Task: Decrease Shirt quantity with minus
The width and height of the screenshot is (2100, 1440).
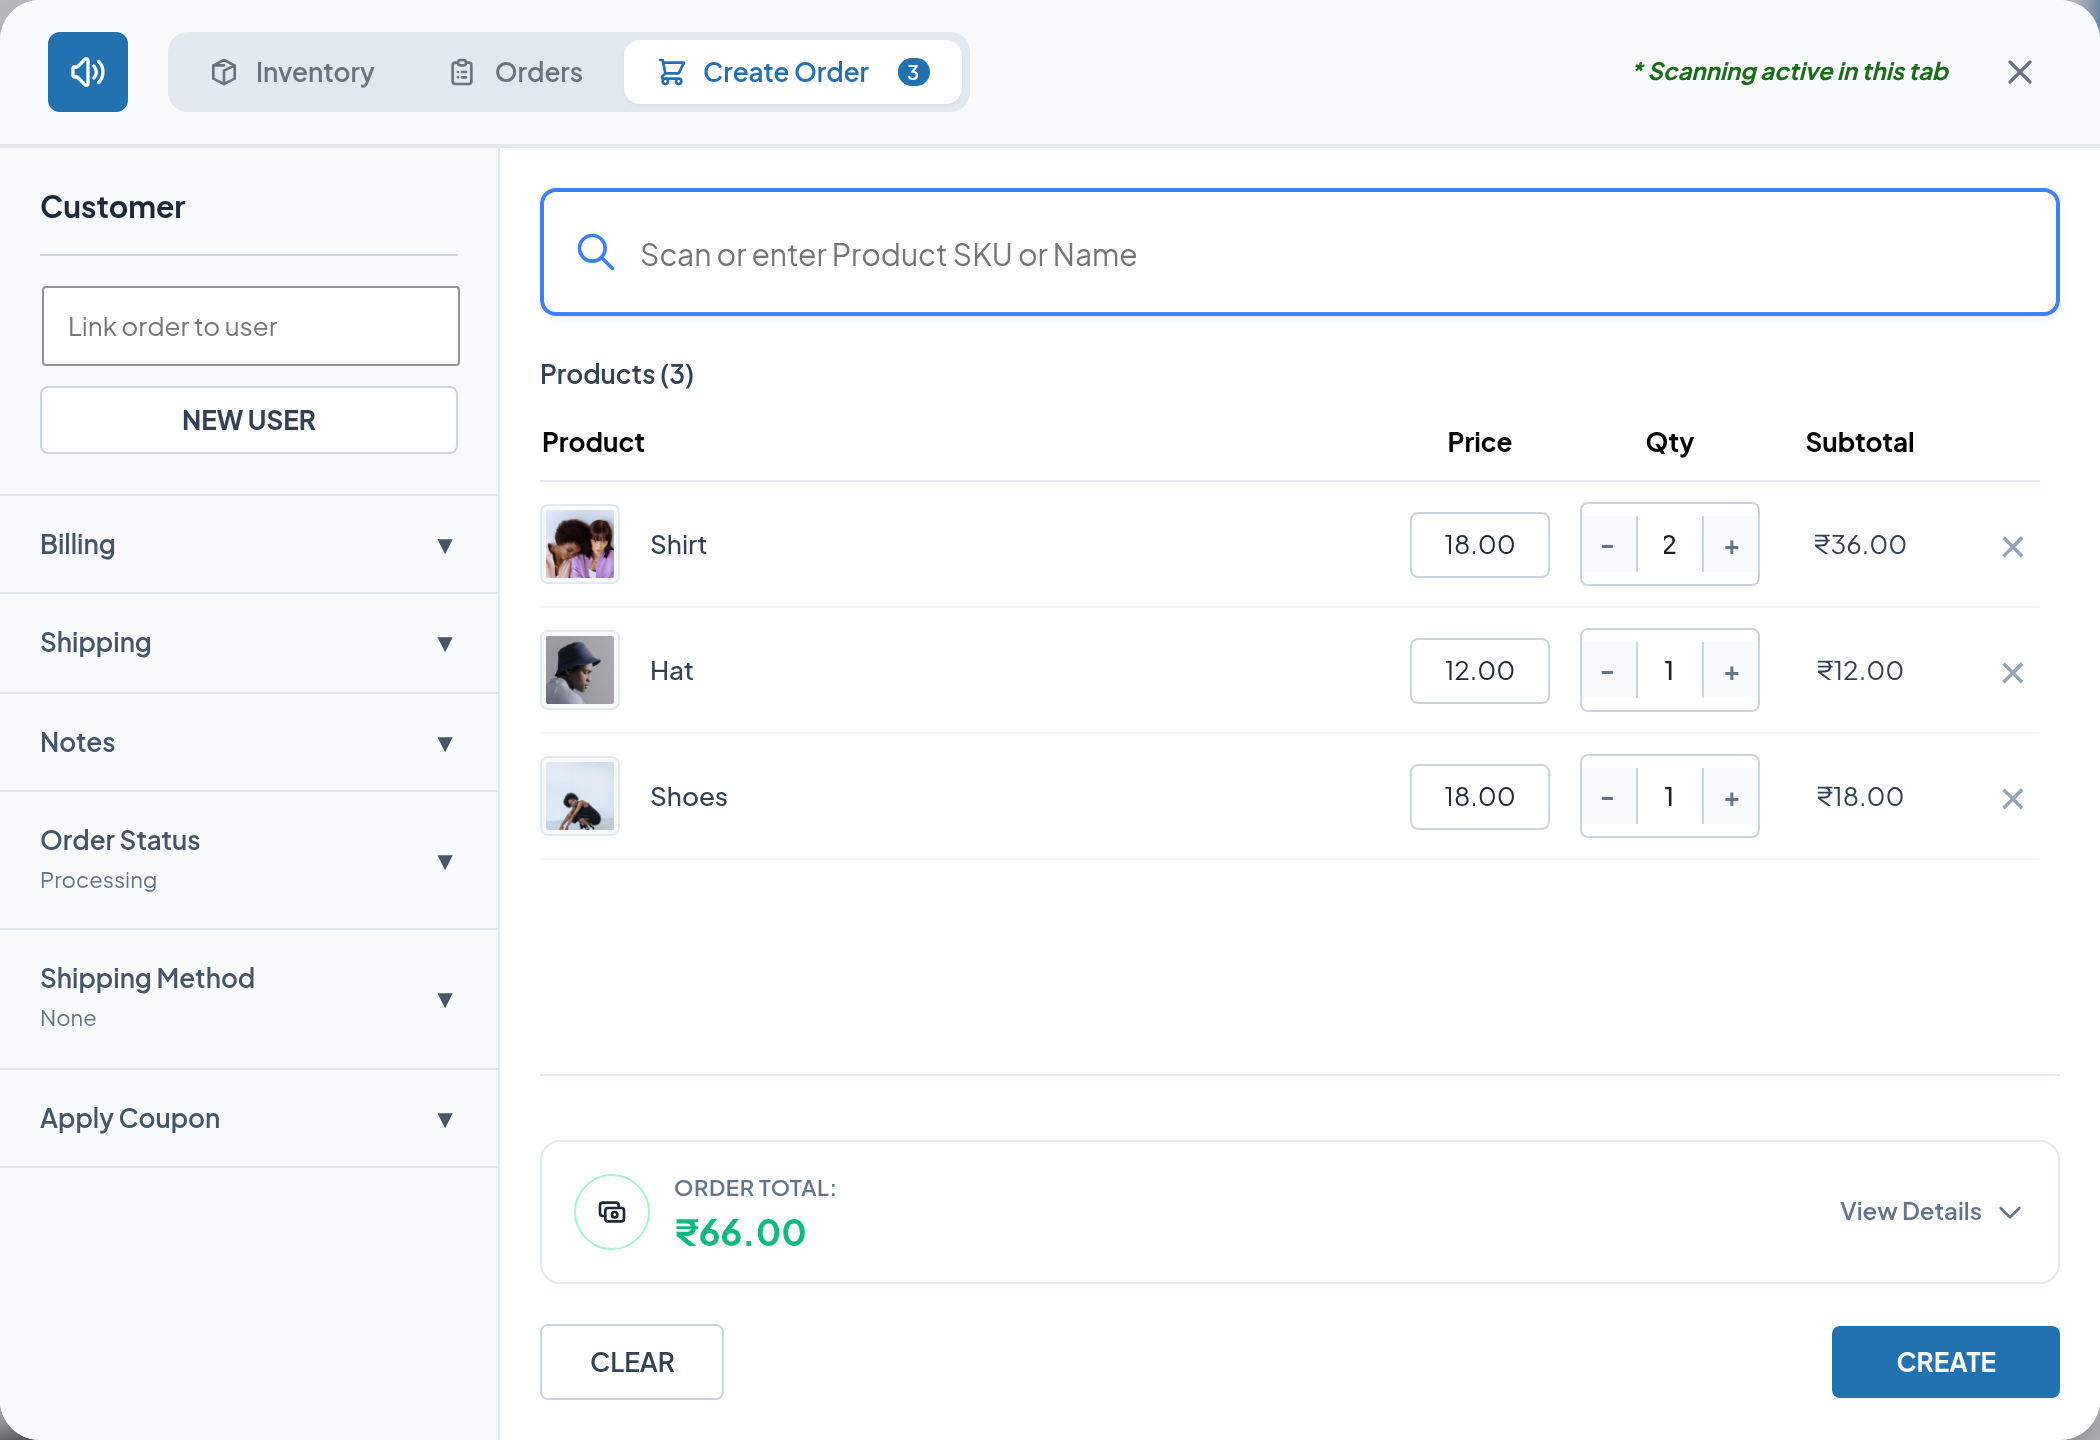Action: 1607,545
